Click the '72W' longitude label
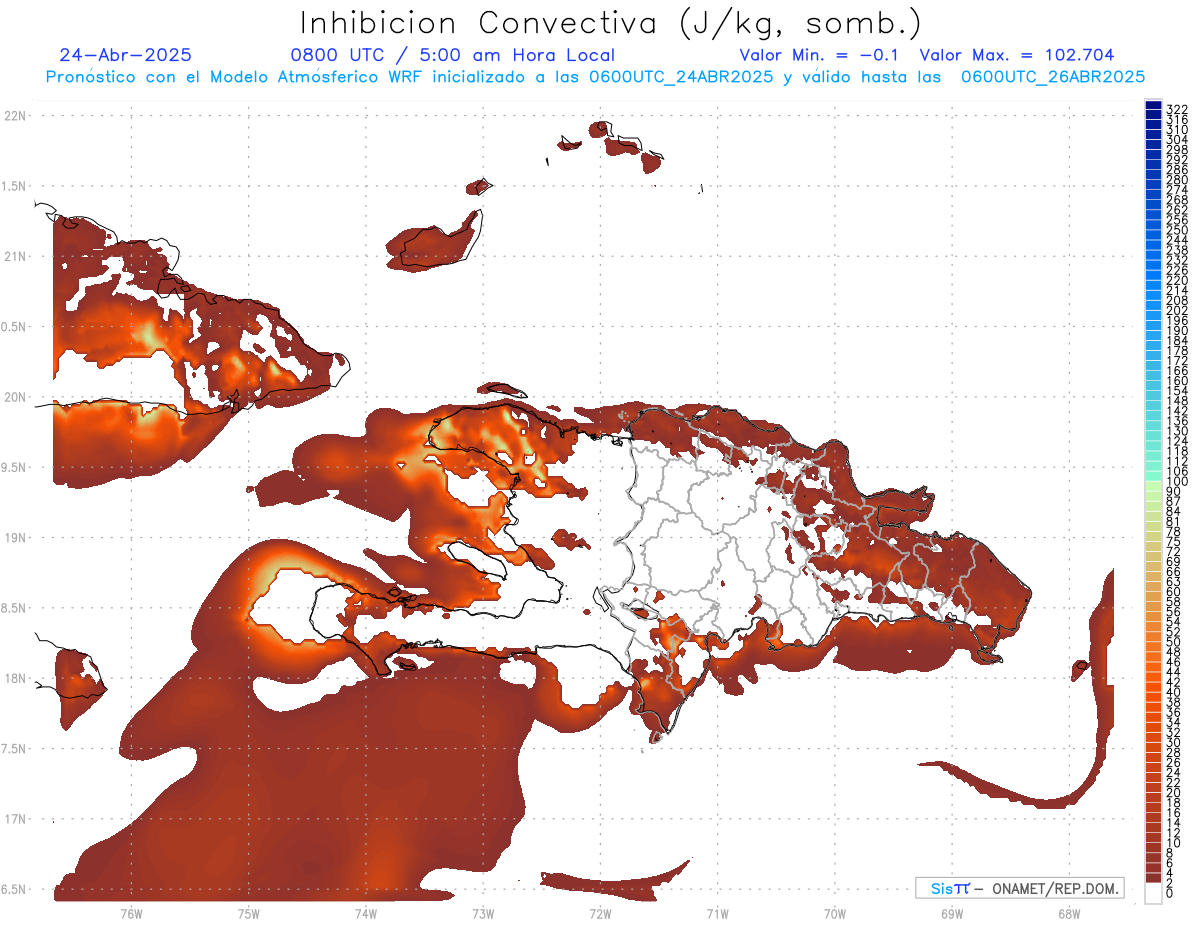 click(600, 913)
